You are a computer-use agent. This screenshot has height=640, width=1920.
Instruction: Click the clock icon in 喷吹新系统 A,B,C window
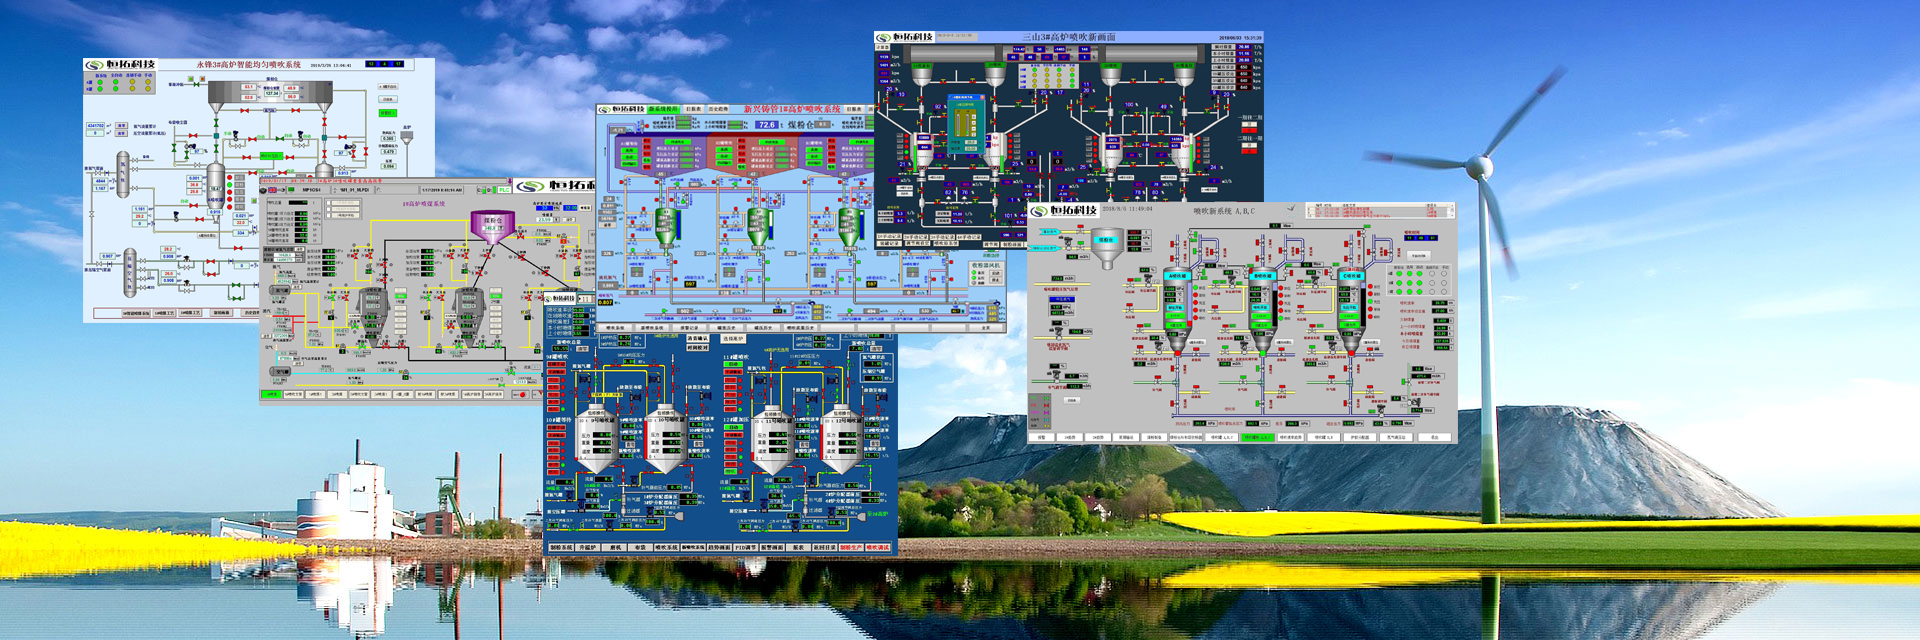click(1292, 210)
